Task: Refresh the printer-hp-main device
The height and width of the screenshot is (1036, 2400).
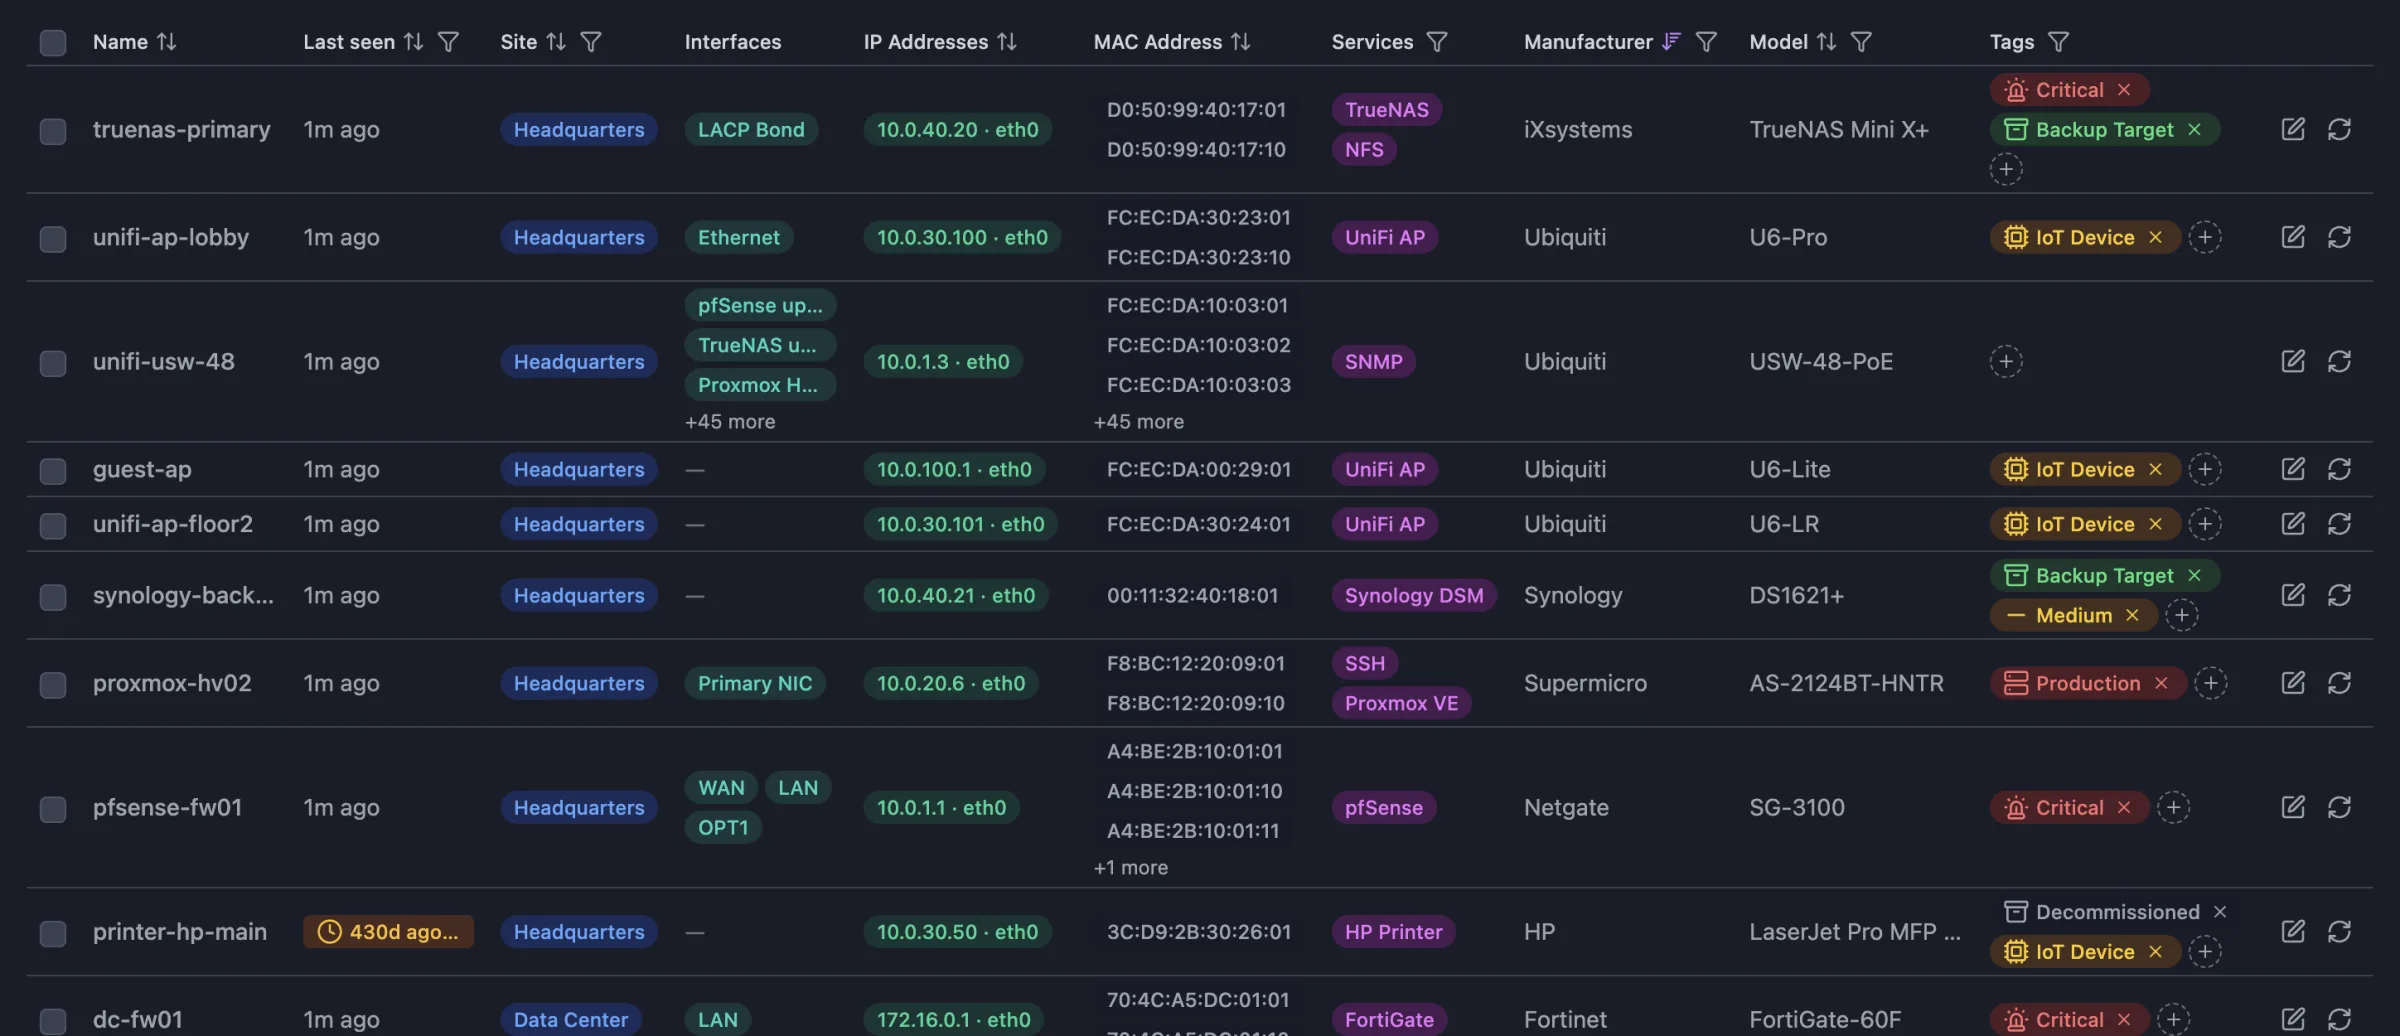Action: 2339,932
